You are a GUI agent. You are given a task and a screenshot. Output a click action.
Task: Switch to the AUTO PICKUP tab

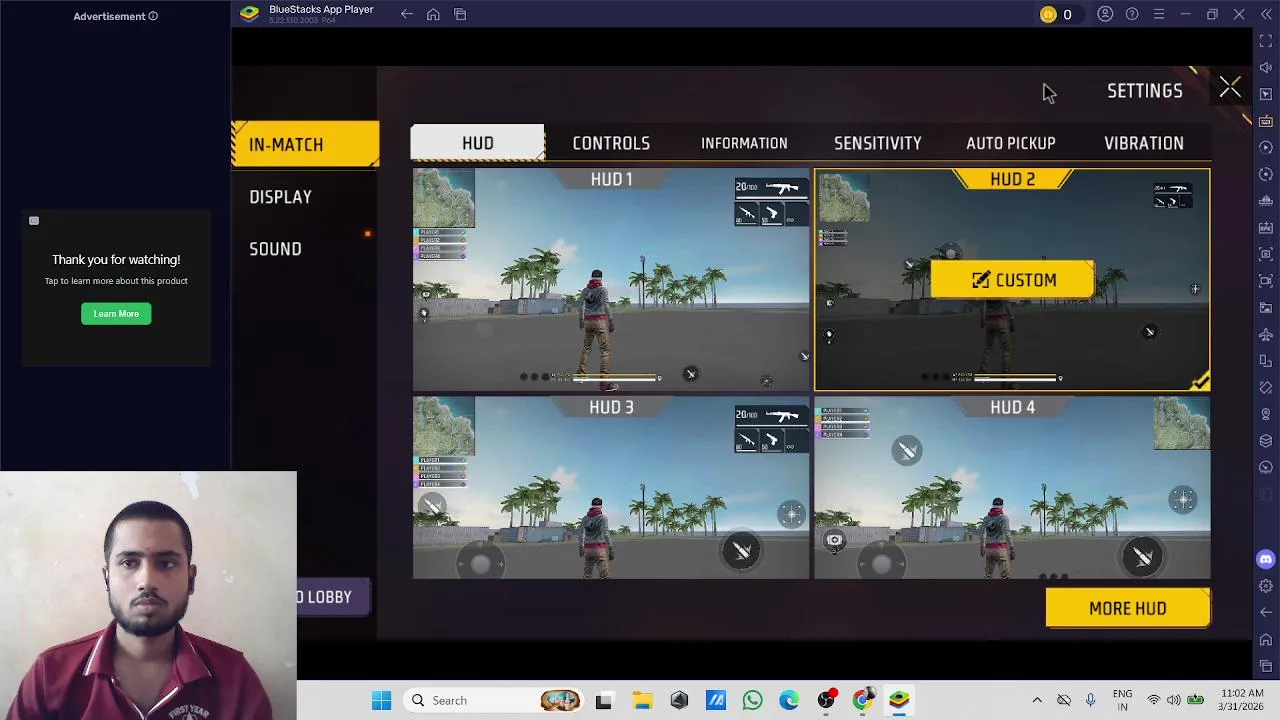[x=1011, y=143]
